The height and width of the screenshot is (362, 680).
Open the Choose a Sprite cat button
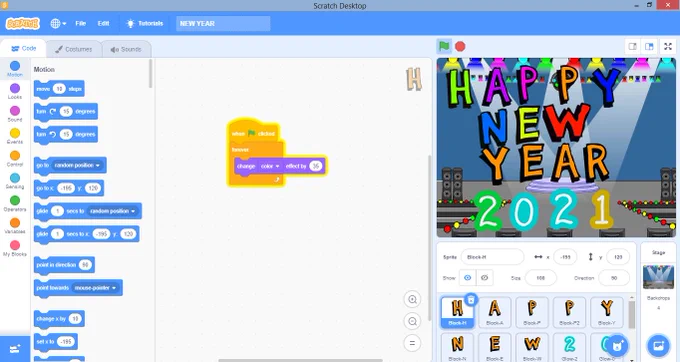616,346
